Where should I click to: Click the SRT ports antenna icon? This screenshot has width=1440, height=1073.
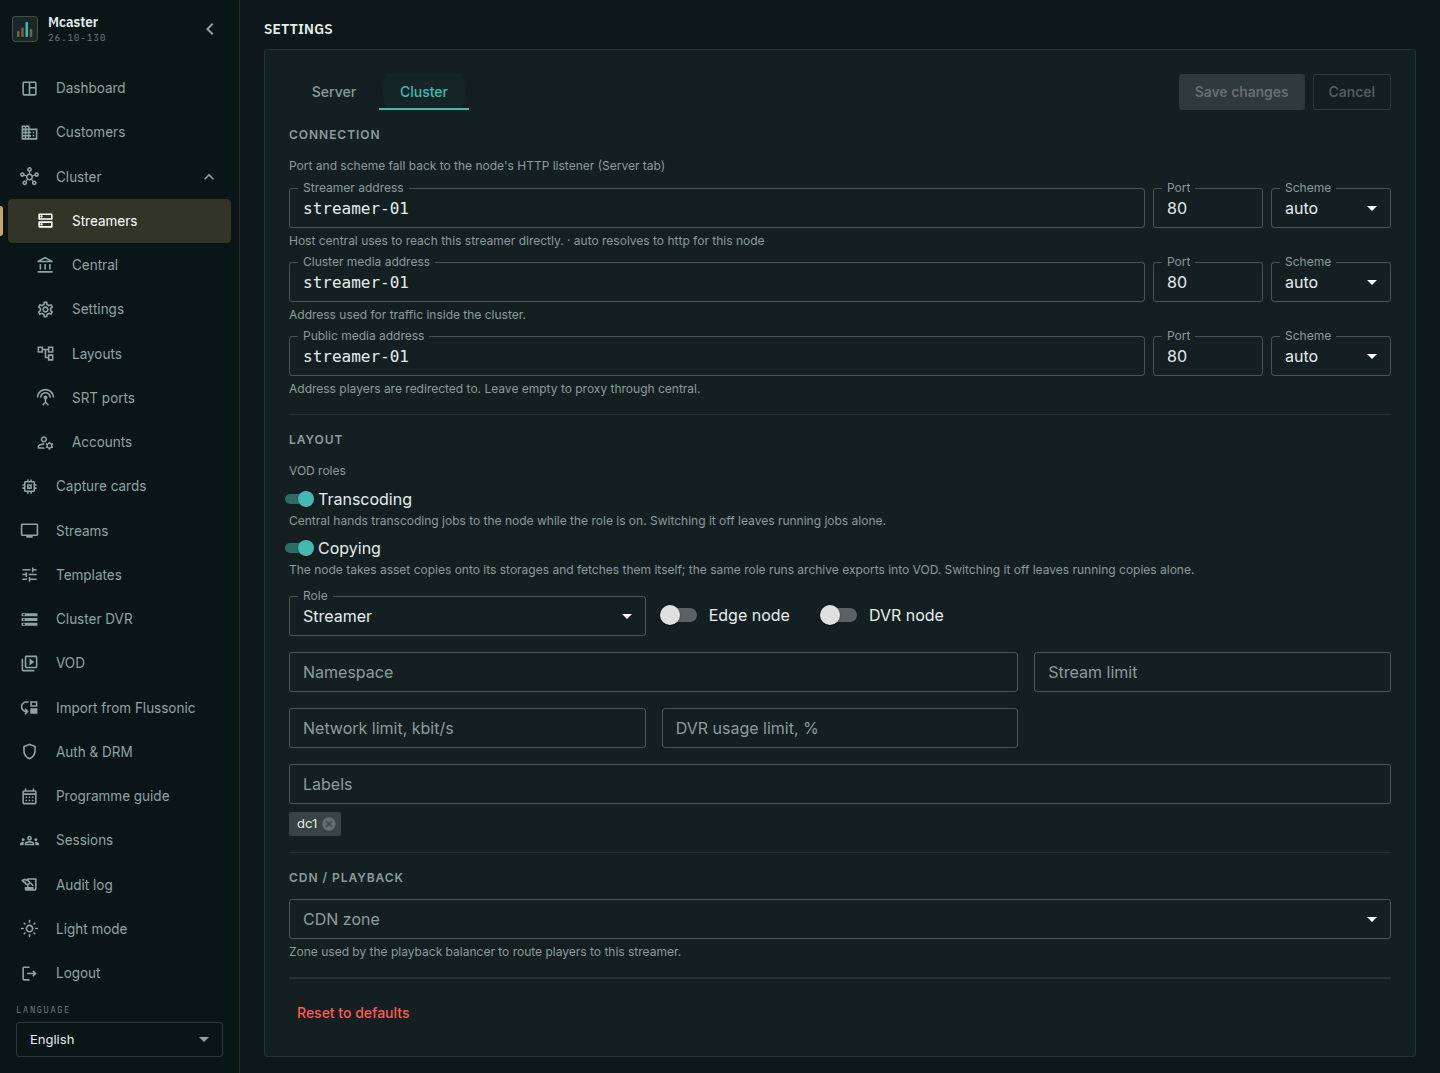(46, 398)
